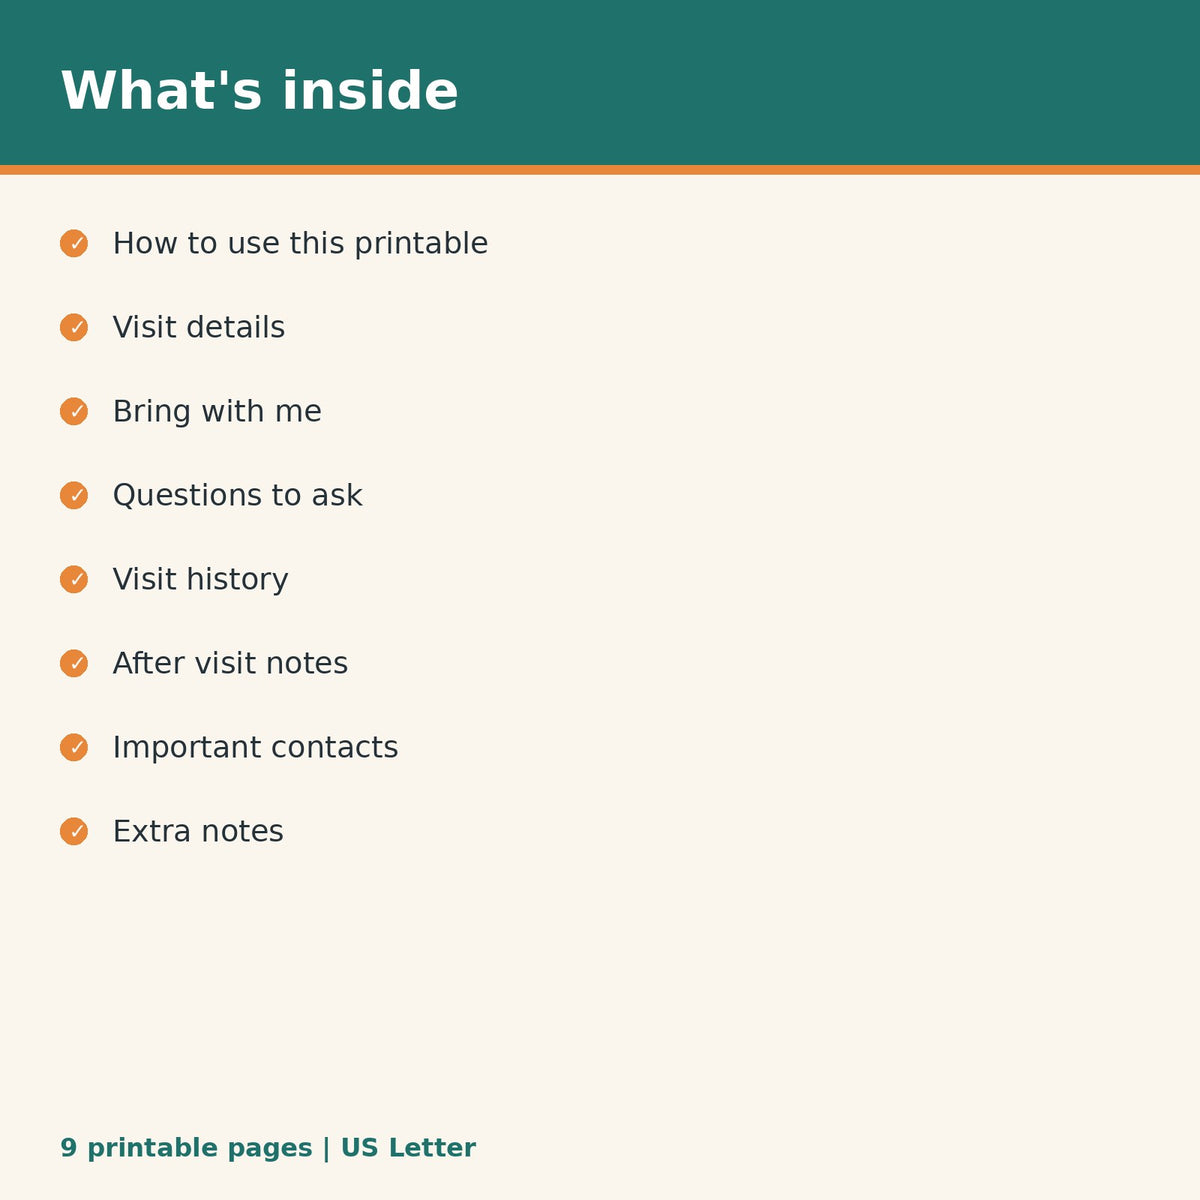Click the What's inside heading

coord(260,91)
